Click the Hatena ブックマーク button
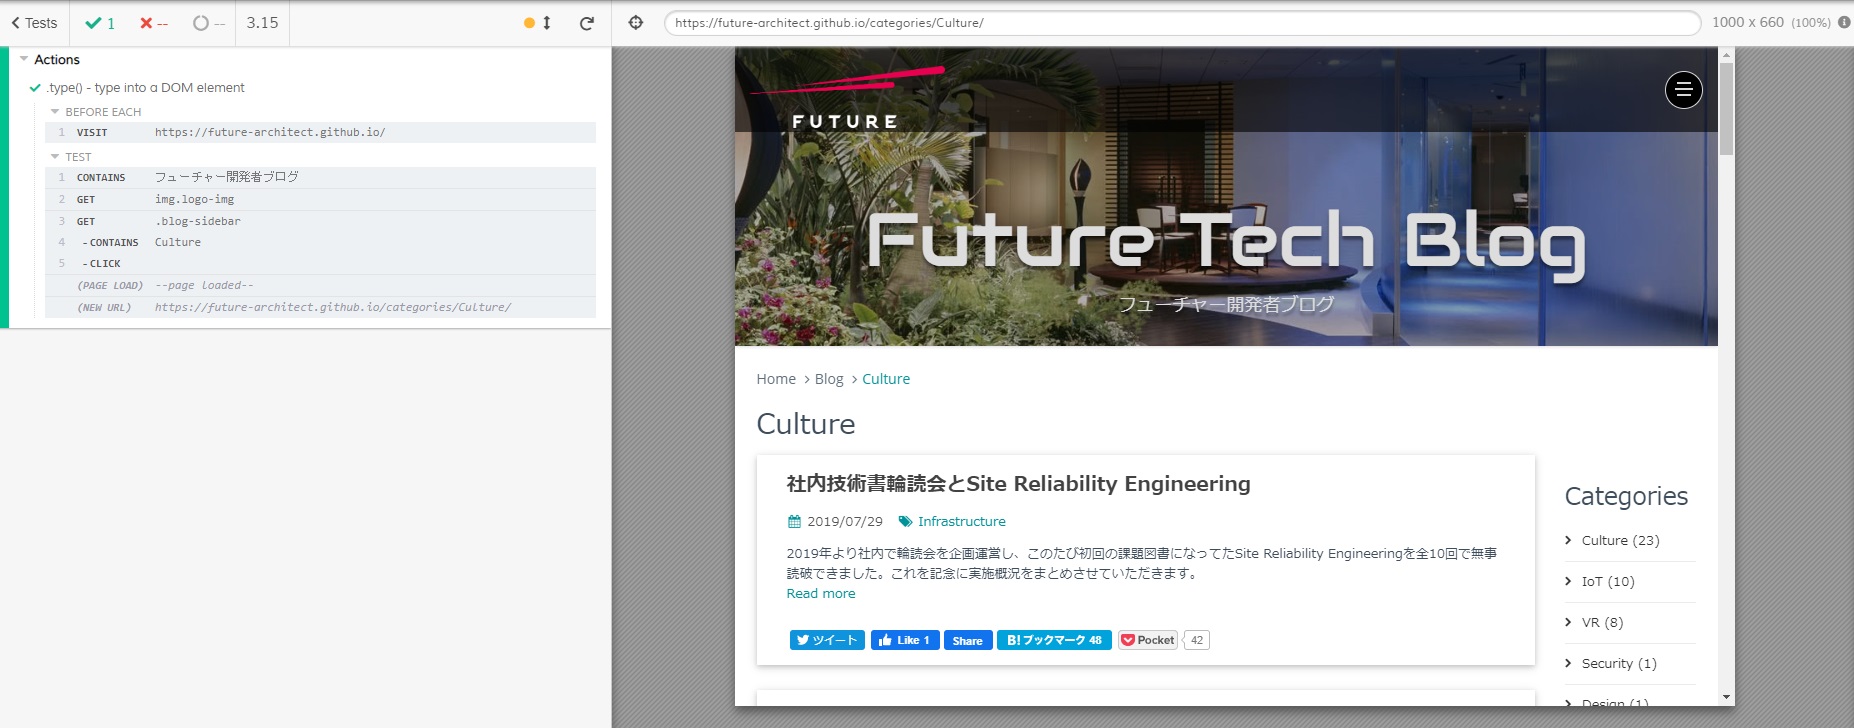The image size is (1854, 728). [x=1054, y=640]
